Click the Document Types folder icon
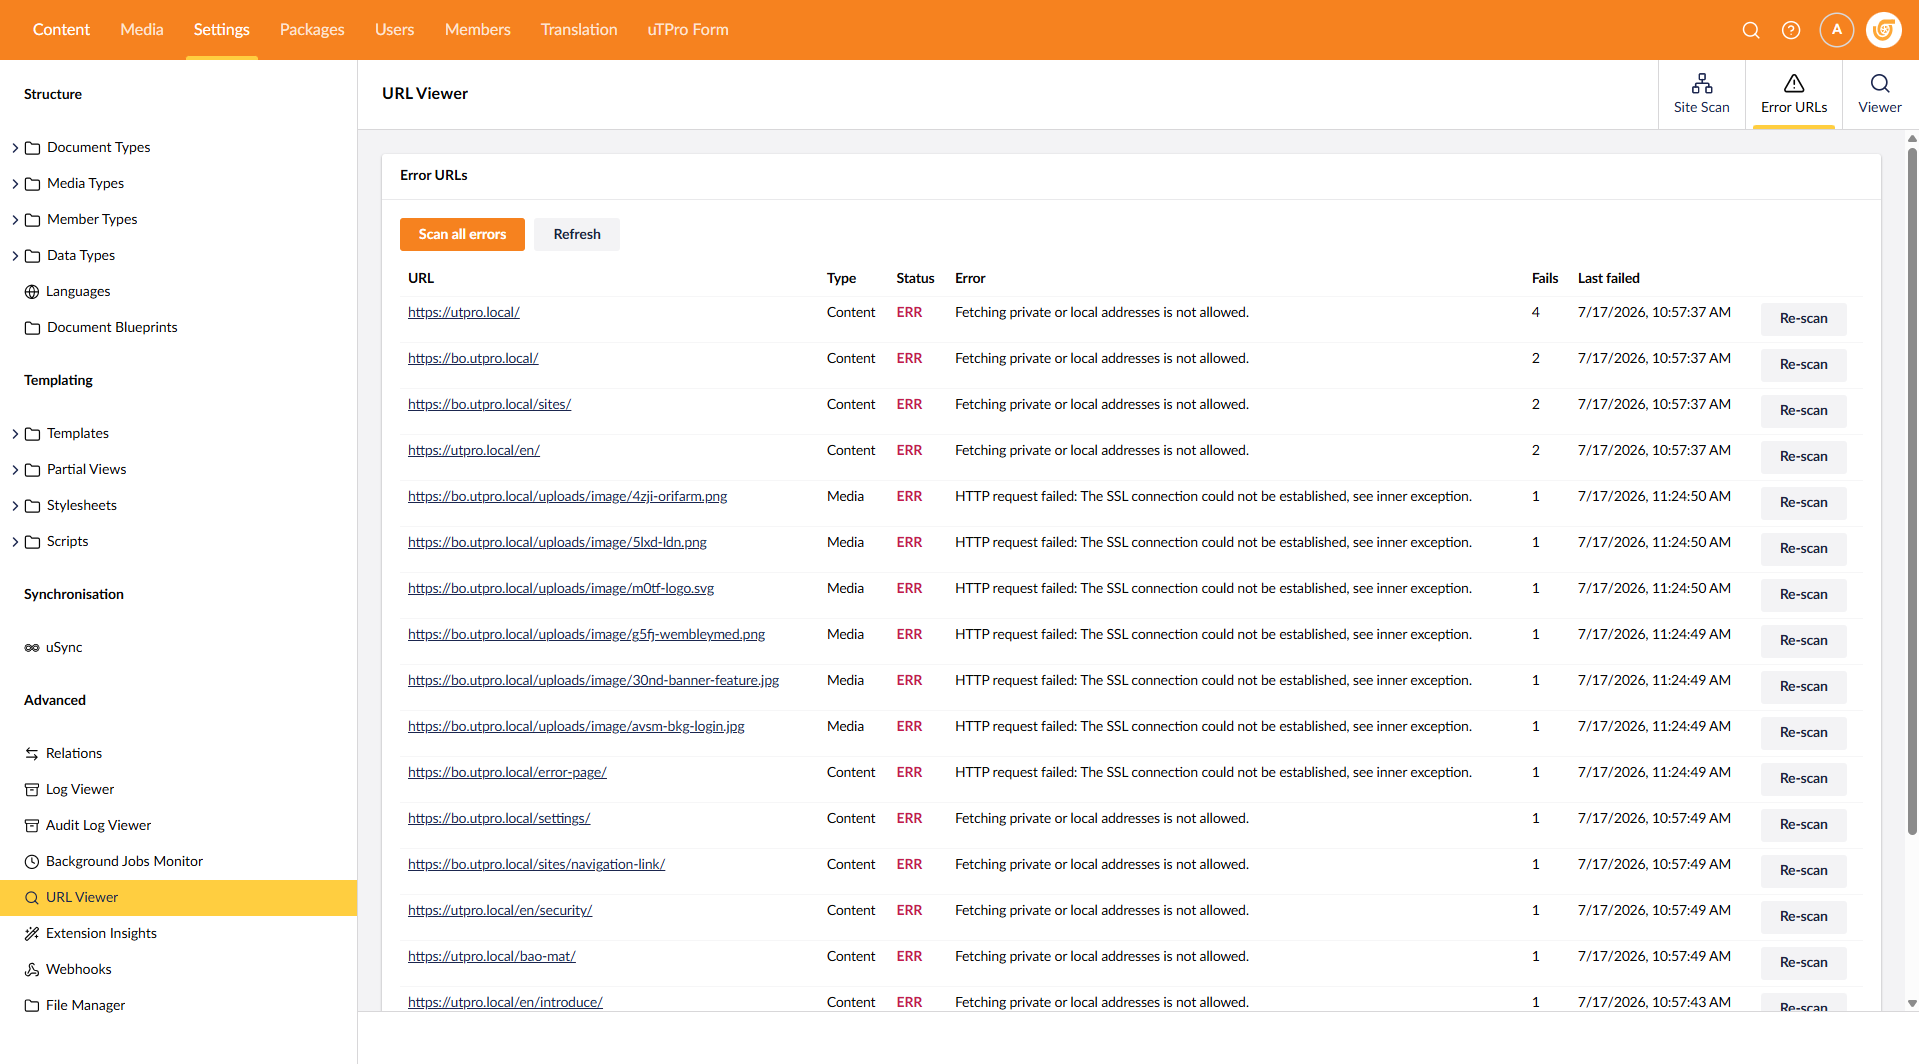This screenshot has width=1919, height=1064. coord(32,148)
